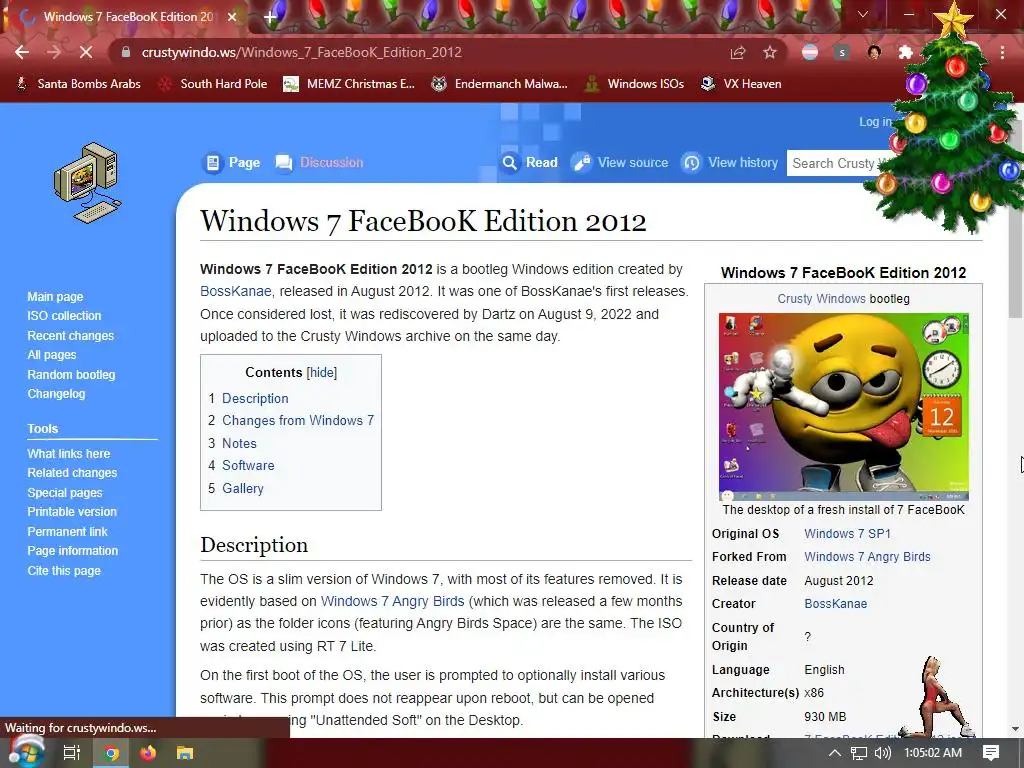
Task: Open File Explorer from the taskbar
Action: pos(185,753)
